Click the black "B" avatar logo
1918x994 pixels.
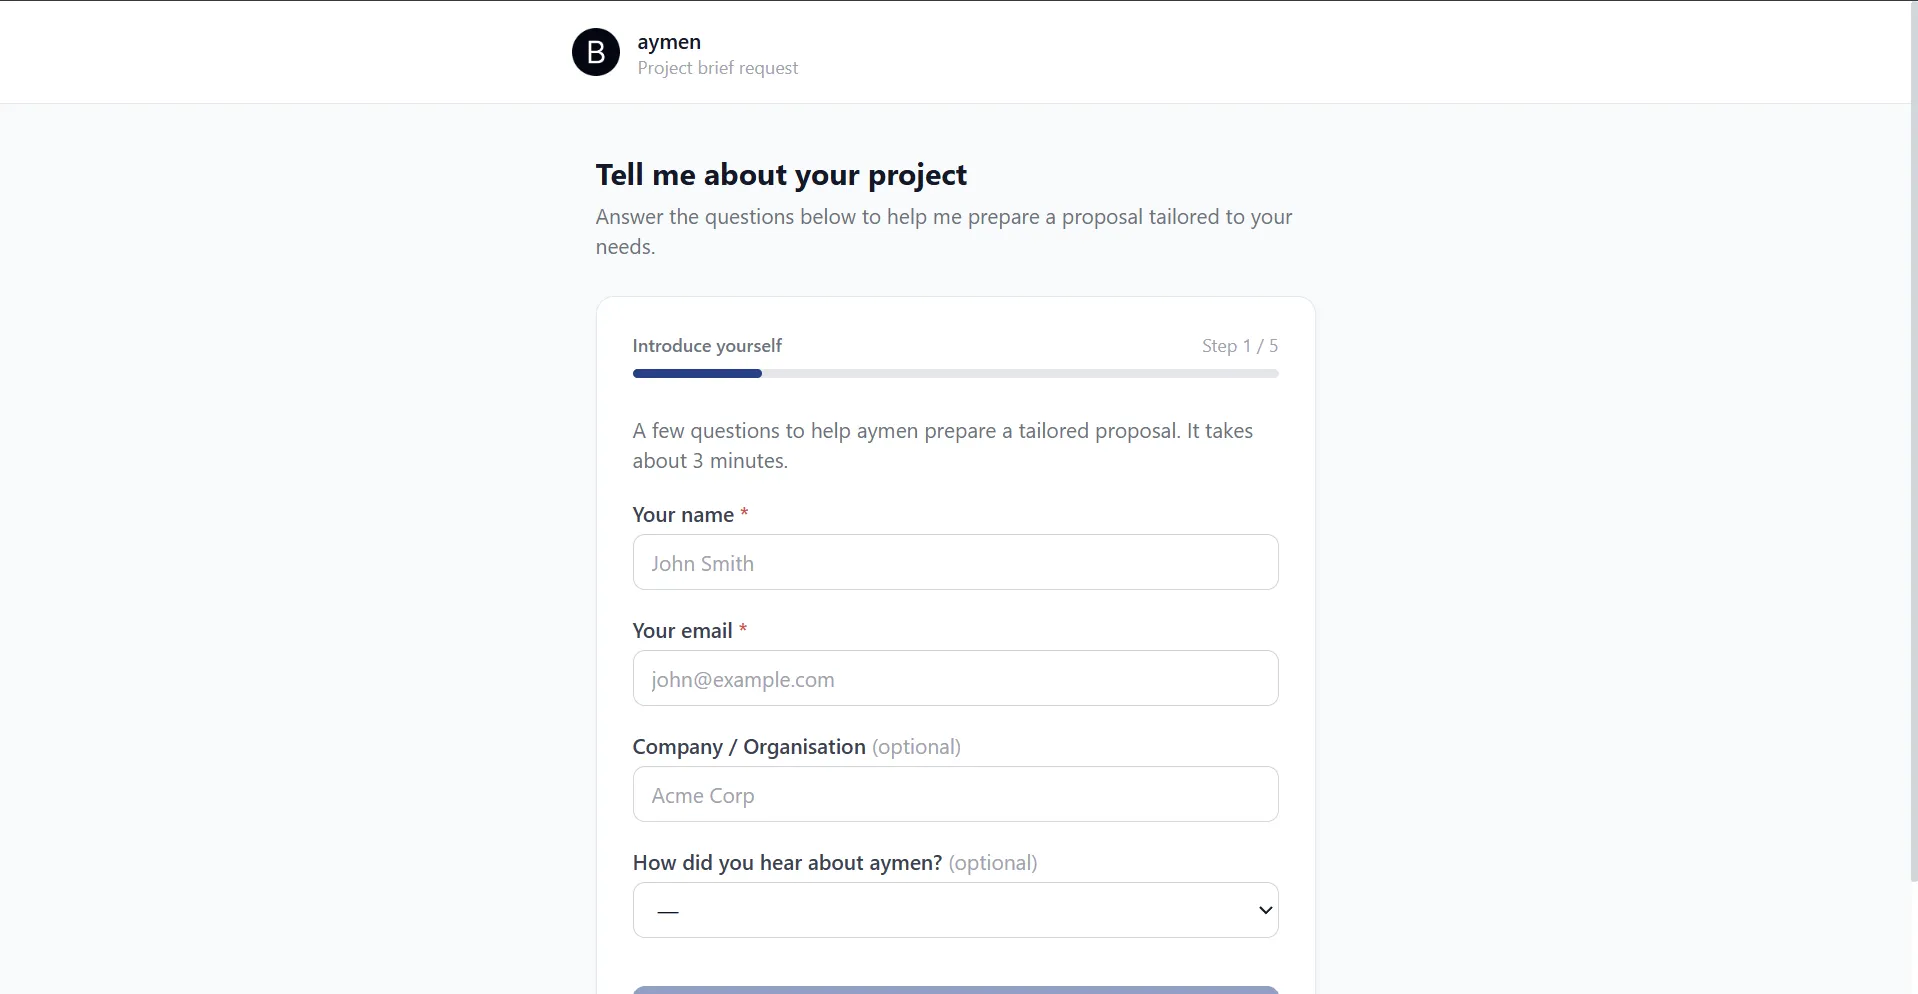(596, 52)
